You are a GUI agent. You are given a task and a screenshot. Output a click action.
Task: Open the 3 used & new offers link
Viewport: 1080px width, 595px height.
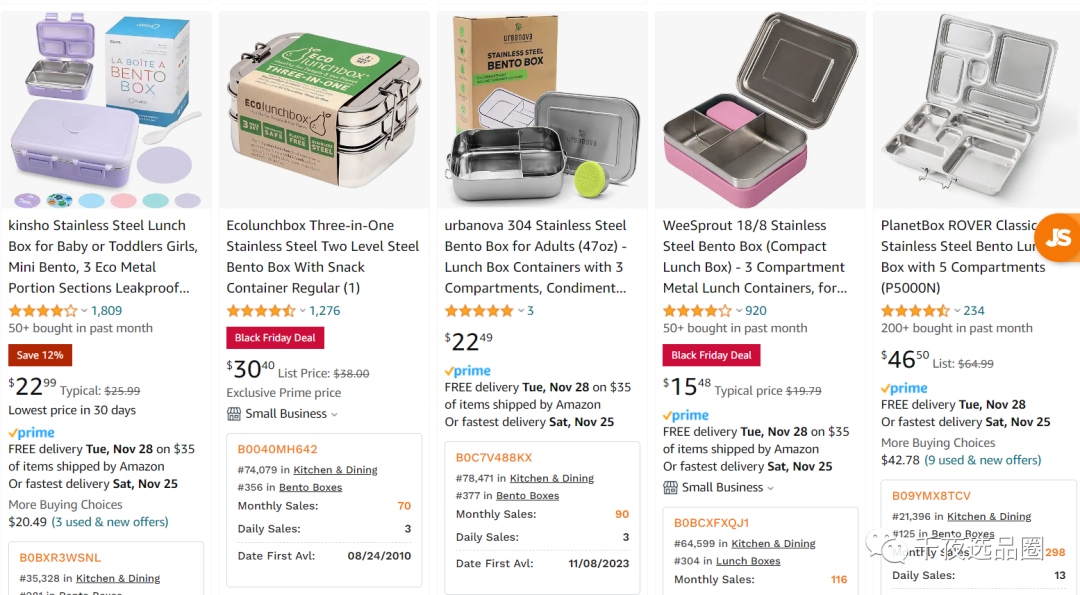pos(110,522)
